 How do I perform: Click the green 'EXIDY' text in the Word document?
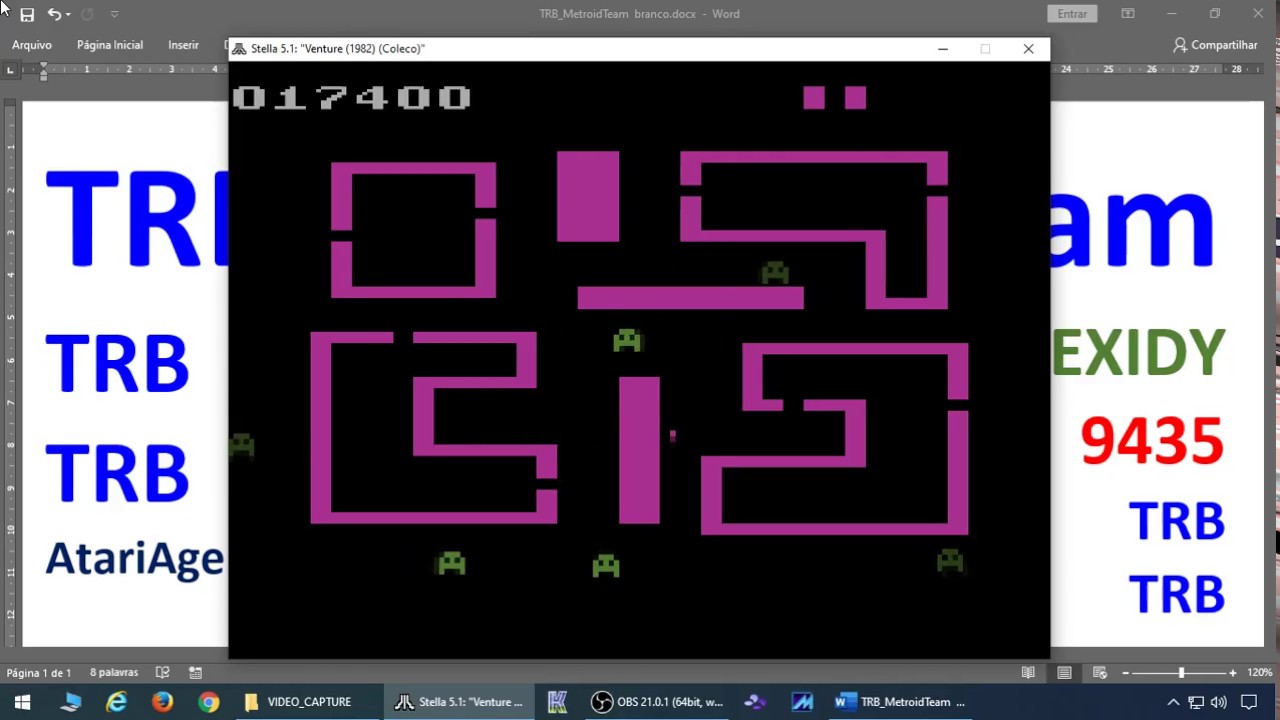click(1139, 351)
